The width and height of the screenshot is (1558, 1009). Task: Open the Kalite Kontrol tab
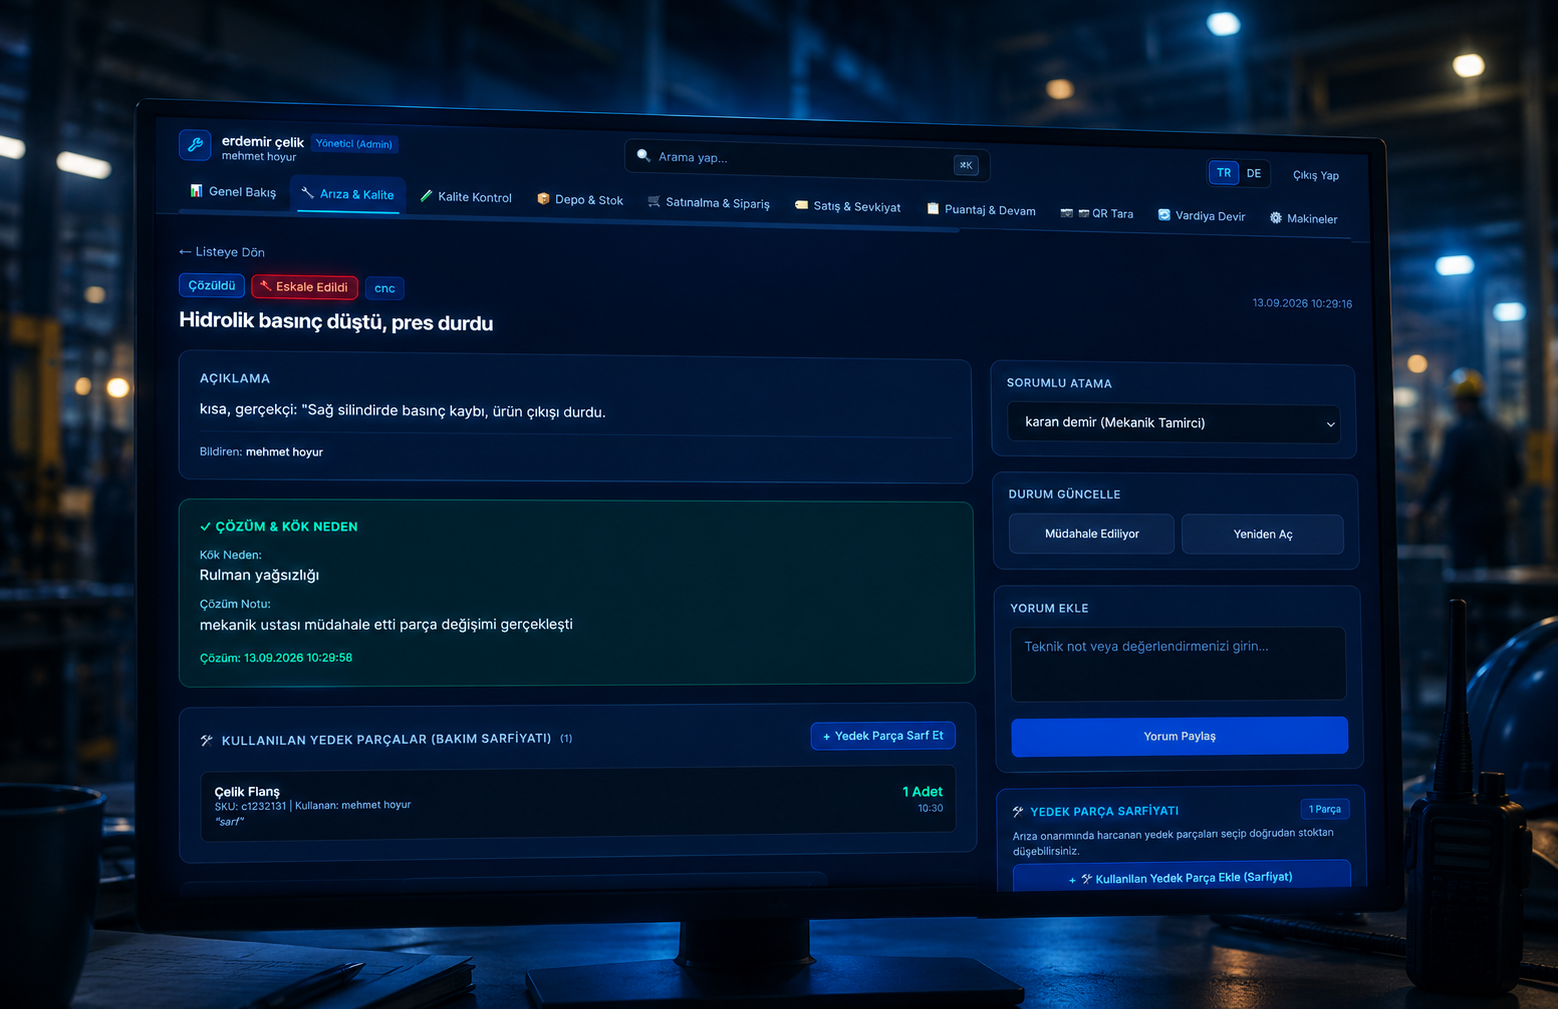pos(466,197)
